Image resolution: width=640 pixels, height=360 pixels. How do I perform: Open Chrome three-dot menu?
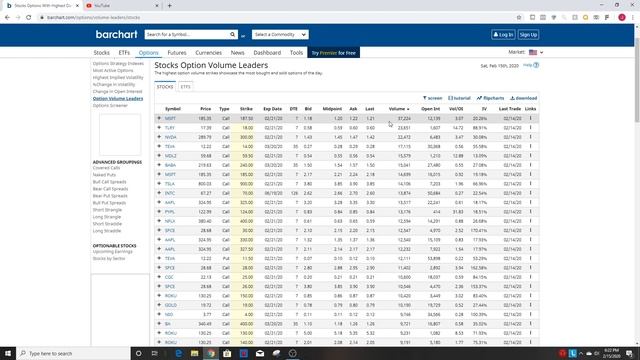(633, 18)
